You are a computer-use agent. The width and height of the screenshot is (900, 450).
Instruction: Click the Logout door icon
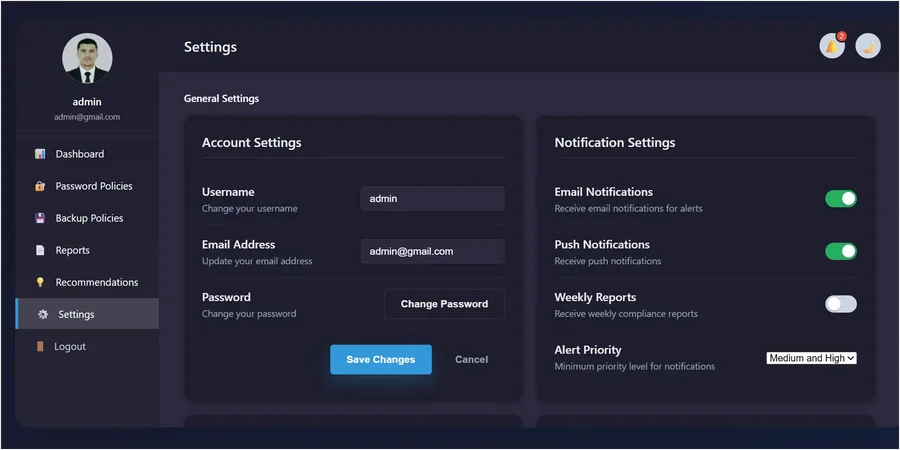coord(40,347)
